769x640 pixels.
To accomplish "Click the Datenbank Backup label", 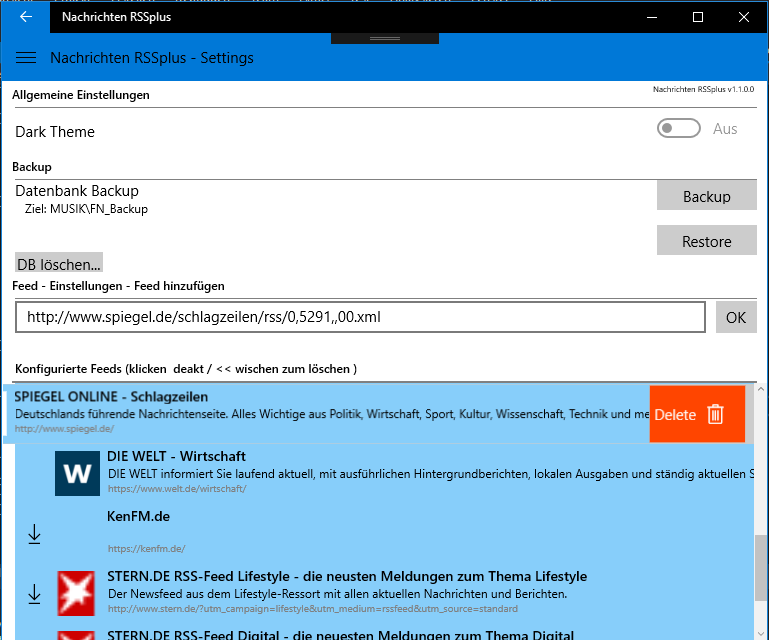I will [77, 191].
